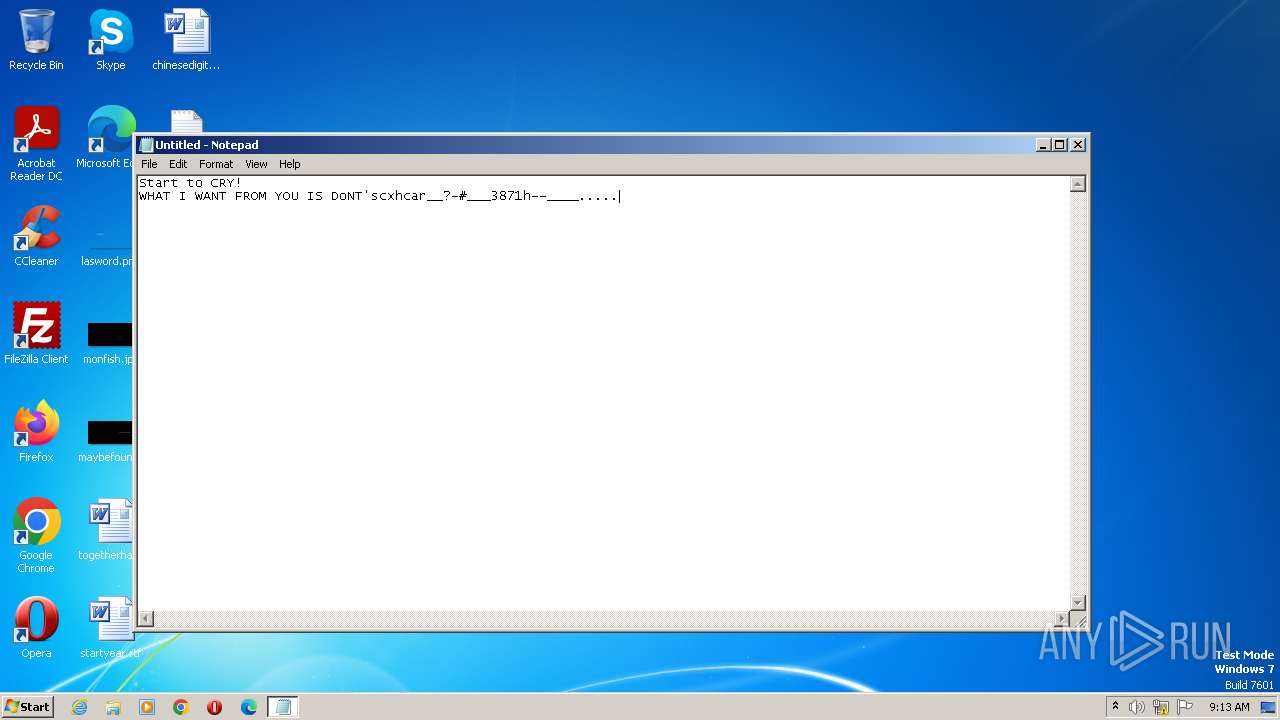Open the Format menu in Notepad
The image size is (1280, 720).
216,164
